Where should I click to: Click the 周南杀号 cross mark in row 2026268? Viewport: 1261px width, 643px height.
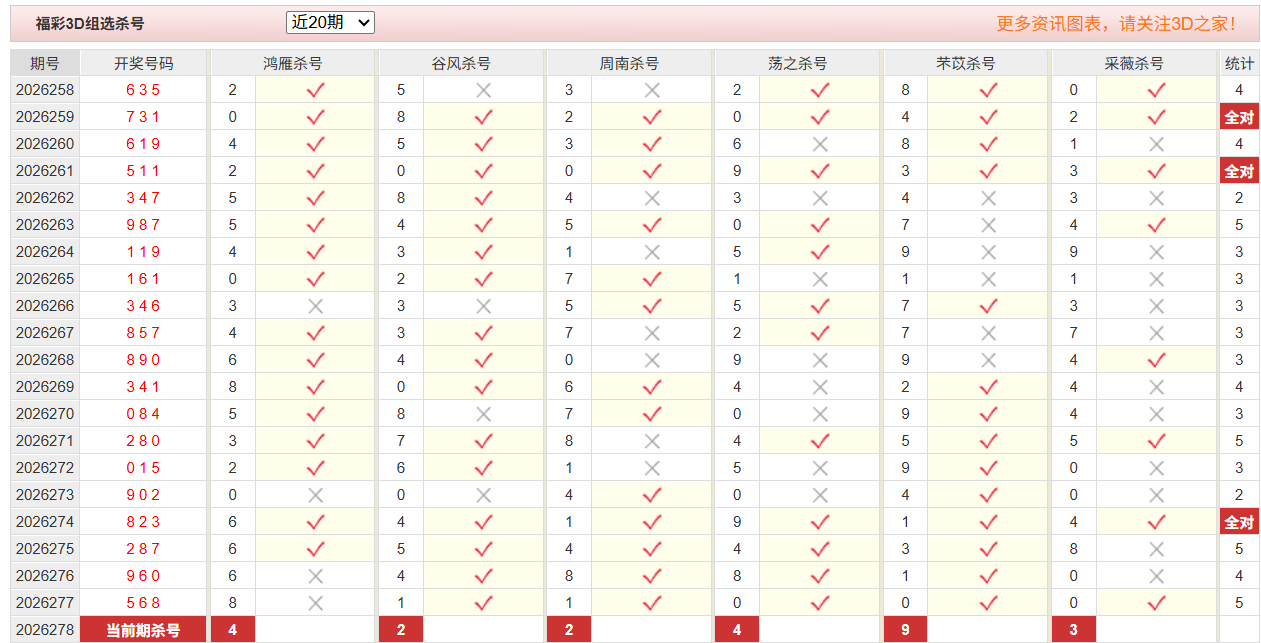652,360
